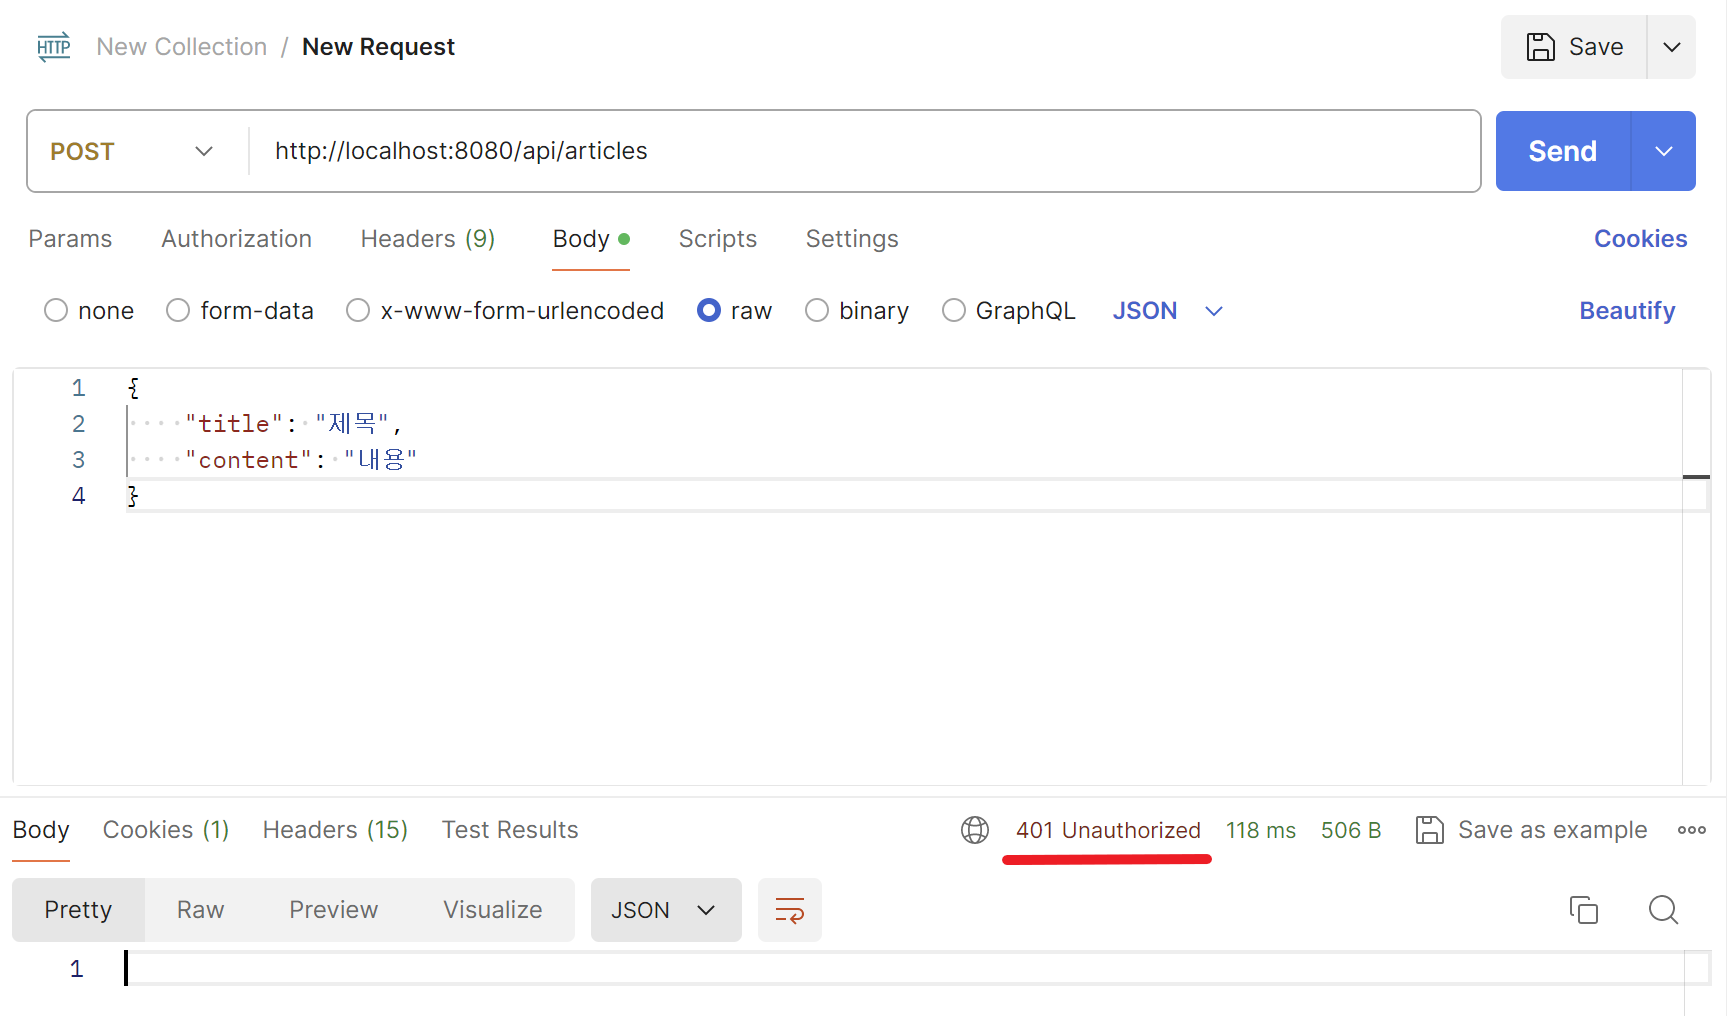Open the response more options ellipsis
1727x1016 pixels.
coord(1692,830)
